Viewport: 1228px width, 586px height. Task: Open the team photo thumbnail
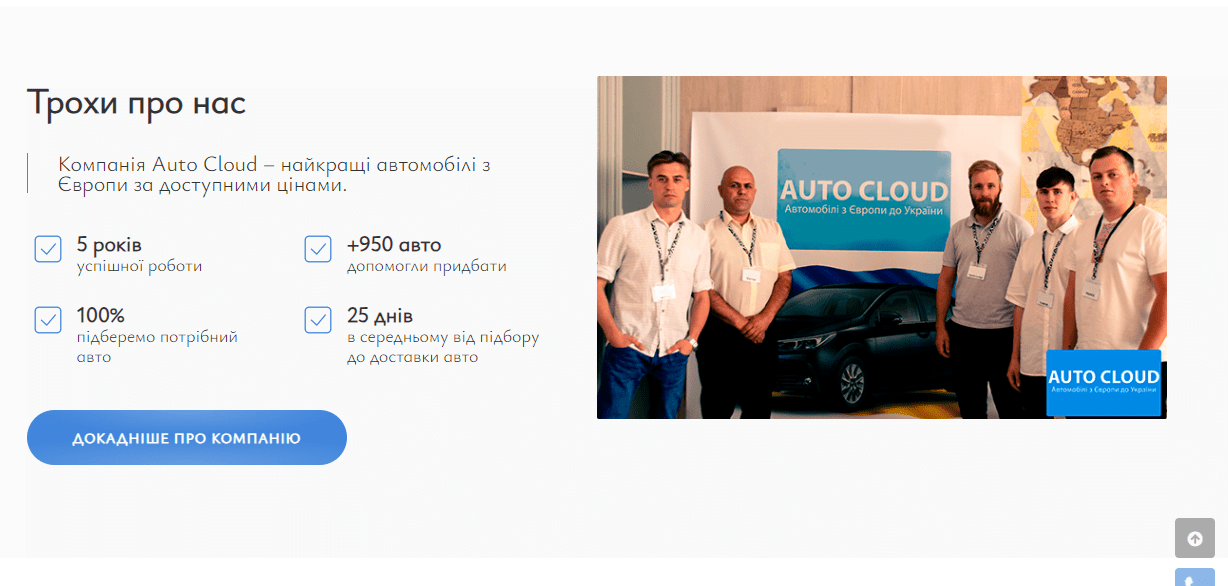pos(882,247)
